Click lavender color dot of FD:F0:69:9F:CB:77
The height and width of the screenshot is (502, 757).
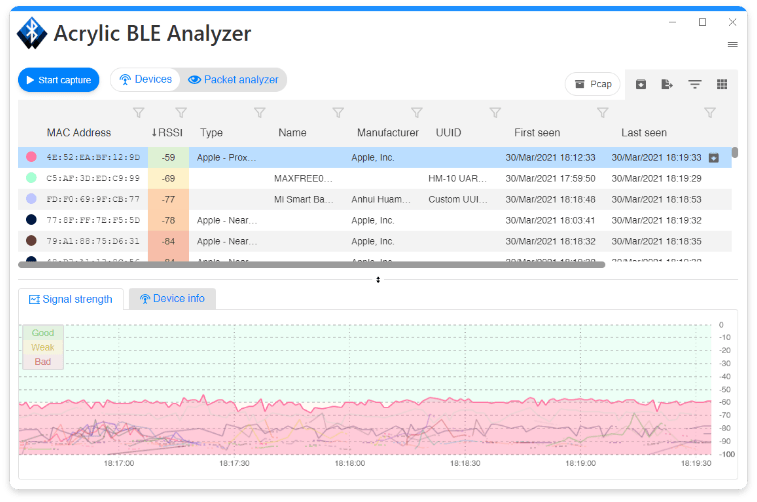coord(31,199)
